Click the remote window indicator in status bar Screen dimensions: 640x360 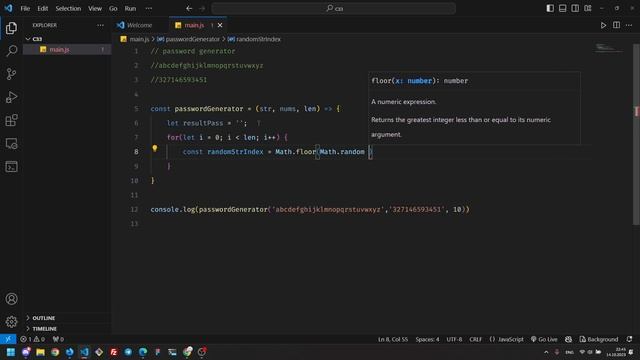[x=8, y=339]
